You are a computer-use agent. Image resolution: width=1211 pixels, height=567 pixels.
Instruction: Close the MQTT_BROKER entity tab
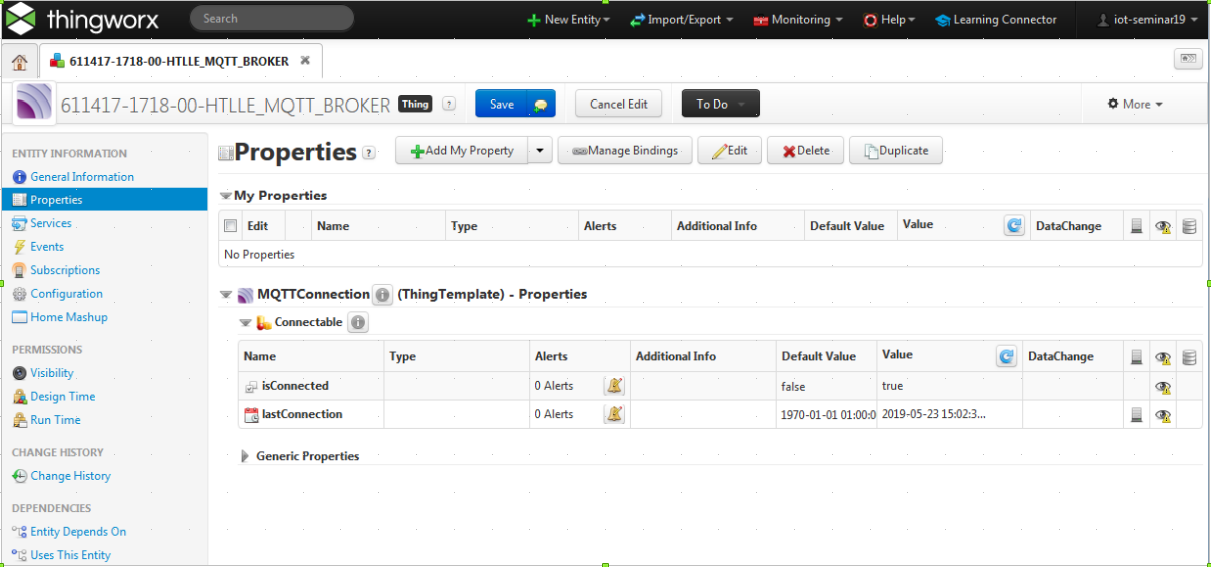[305, 61]
